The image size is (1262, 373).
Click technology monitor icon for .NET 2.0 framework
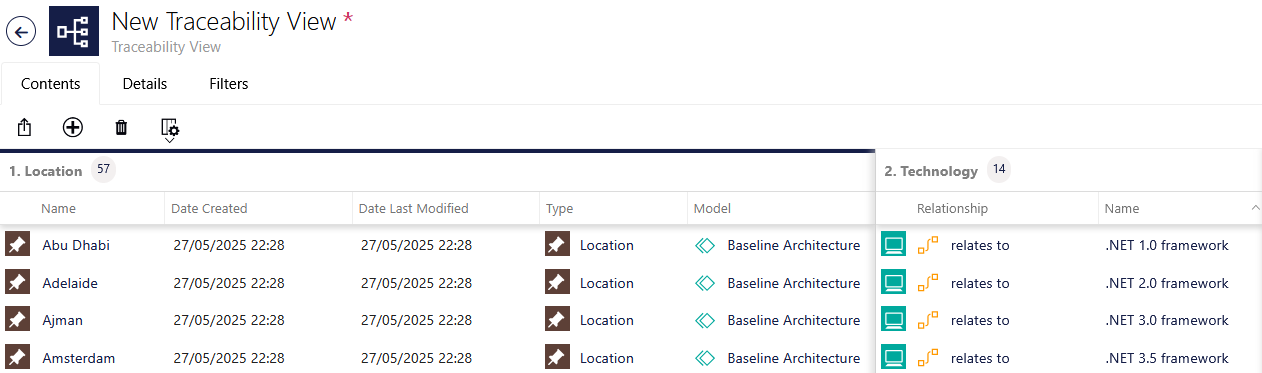tap(893, 283)
